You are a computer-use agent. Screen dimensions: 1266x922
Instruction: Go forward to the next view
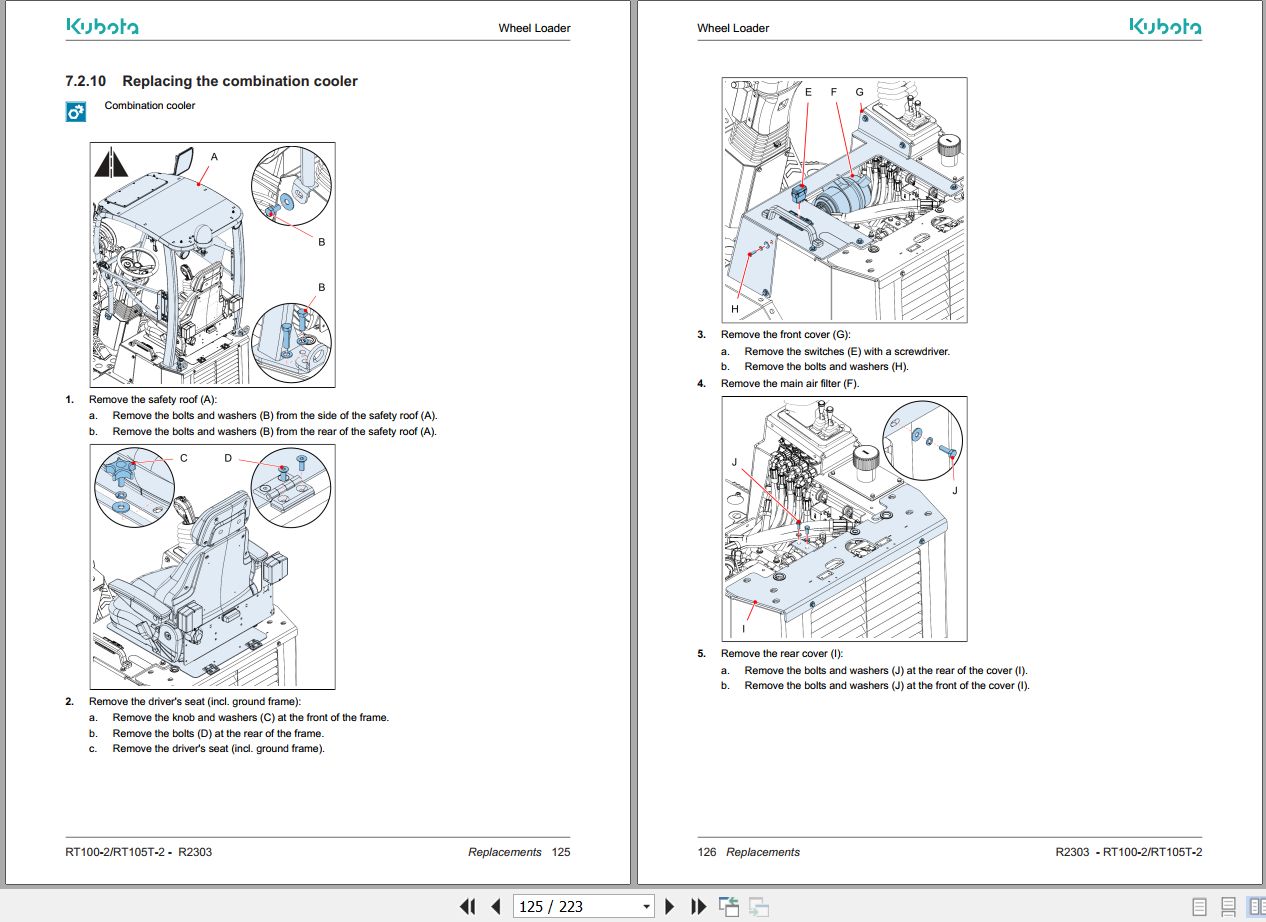(x=757, y=905)
